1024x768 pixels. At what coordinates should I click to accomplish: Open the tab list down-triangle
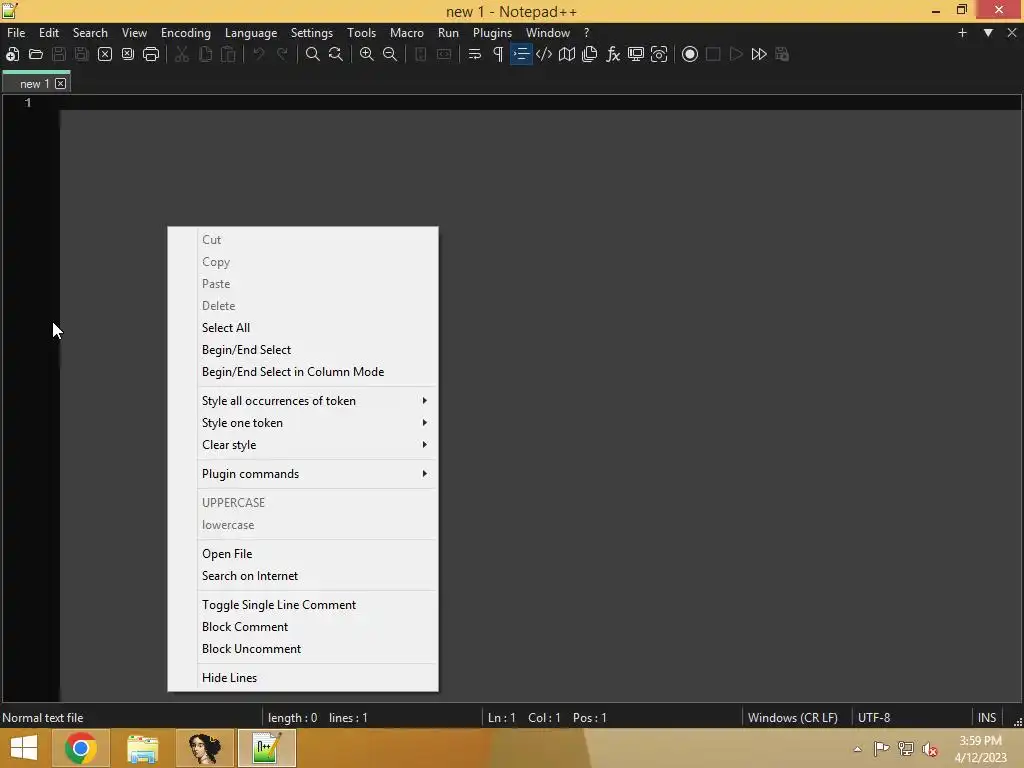(x=988, y=33)
